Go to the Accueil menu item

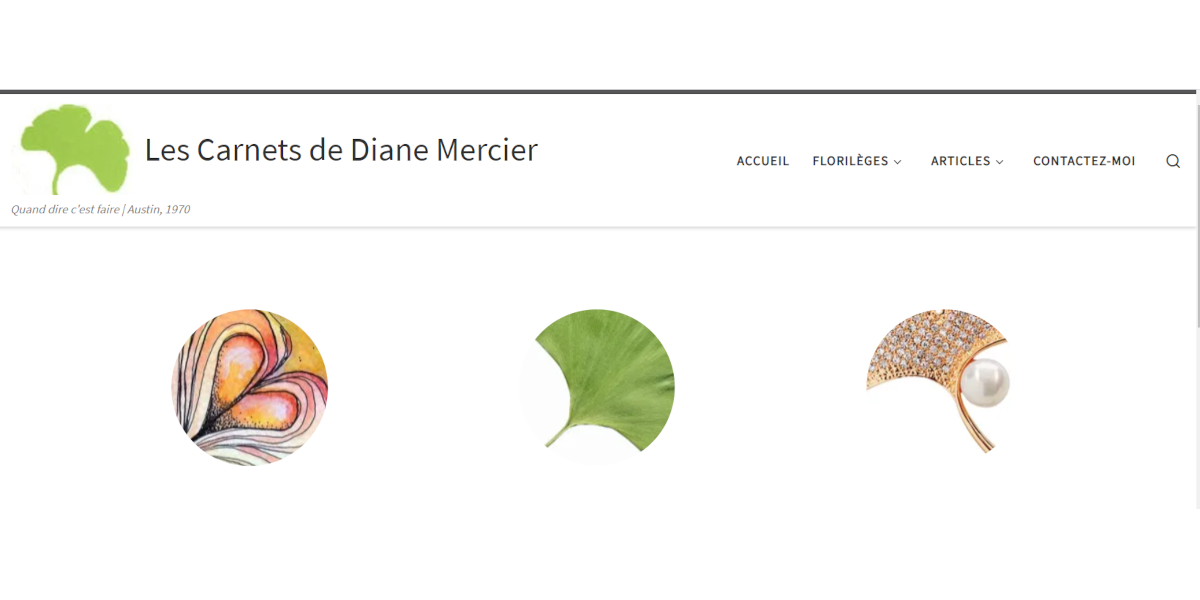[x=763, y=161]
